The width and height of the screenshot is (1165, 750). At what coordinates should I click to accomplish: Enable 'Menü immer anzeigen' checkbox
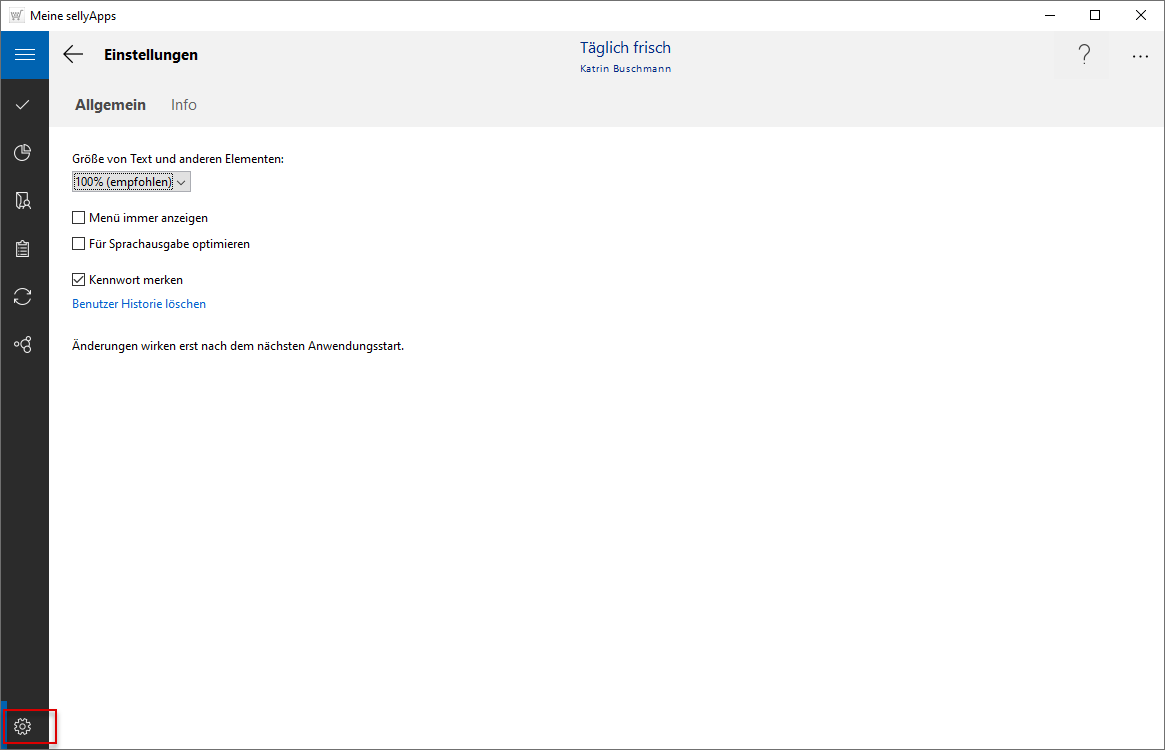point(79,218)
